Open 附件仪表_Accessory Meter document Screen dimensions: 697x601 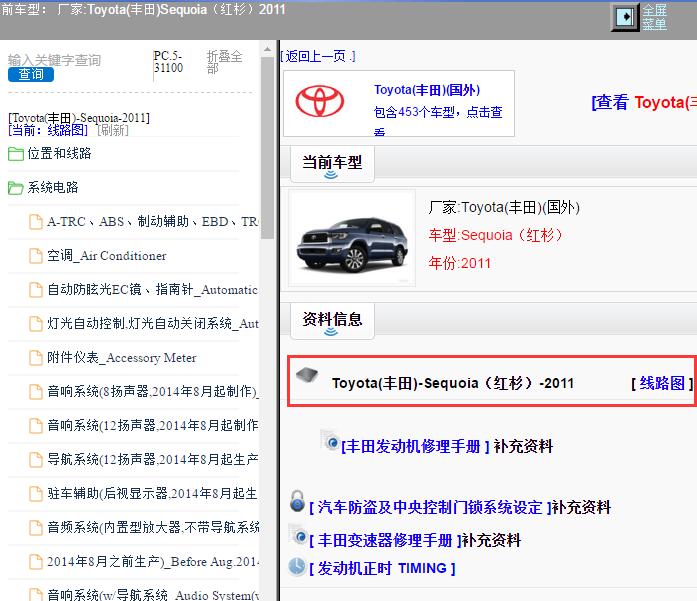click(121, 357)
